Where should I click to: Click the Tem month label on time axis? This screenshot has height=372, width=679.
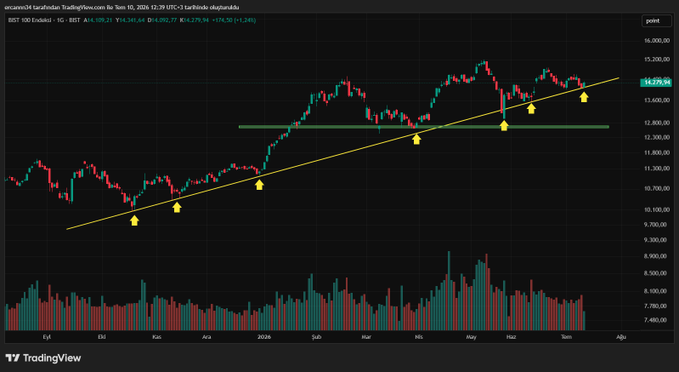(566, 337)
